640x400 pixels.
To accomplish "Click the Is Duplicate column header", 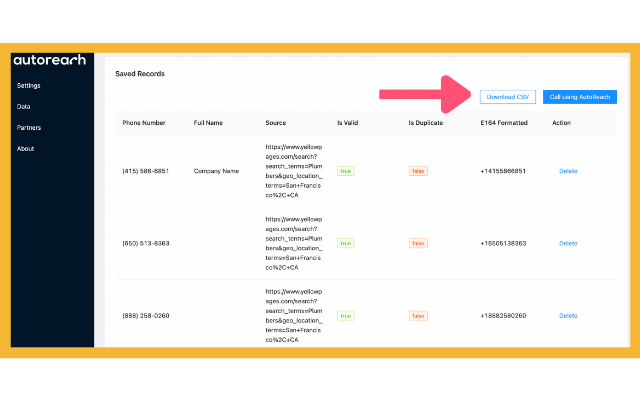I will pyautogui.click(x=426, y=123).
